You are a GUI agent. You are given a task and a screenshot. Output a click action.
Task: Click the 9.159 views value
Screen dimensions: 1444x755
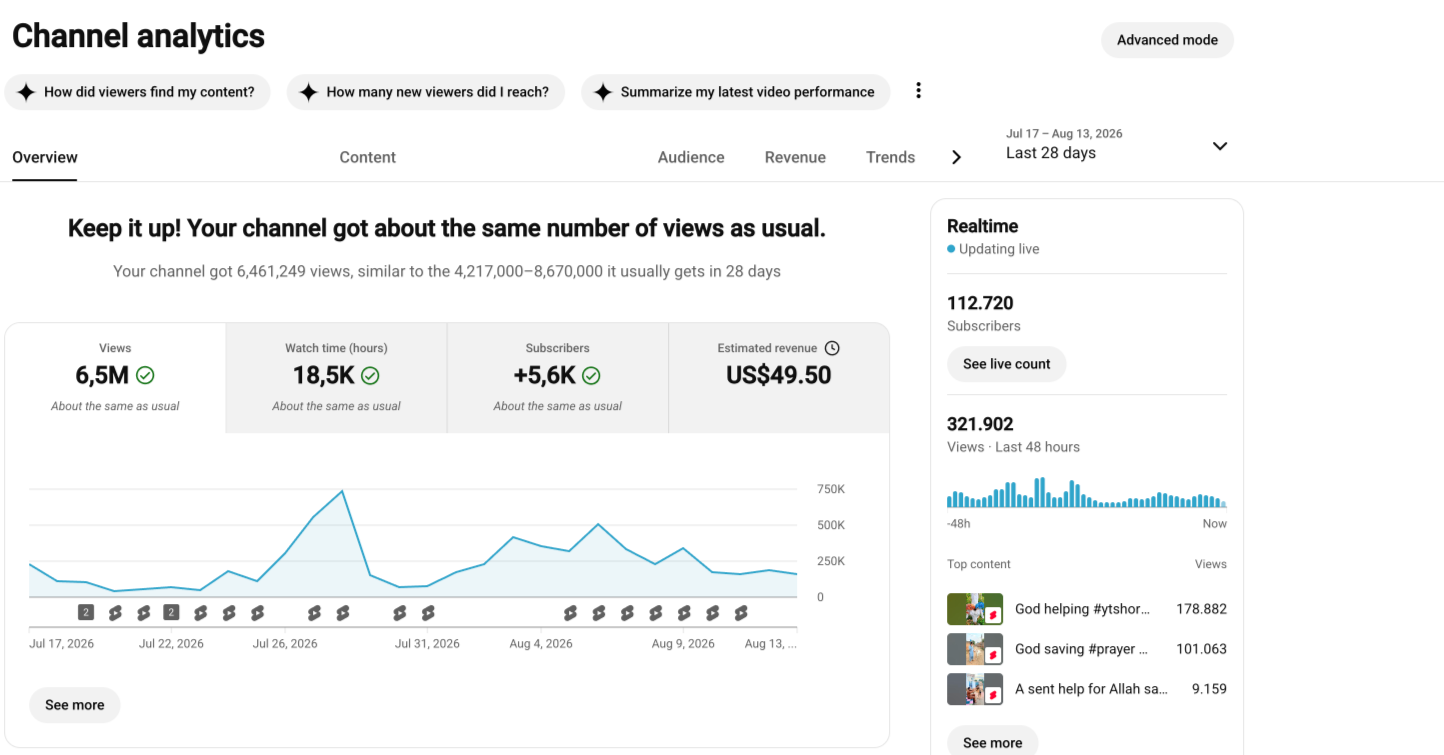click(1209, 689)
